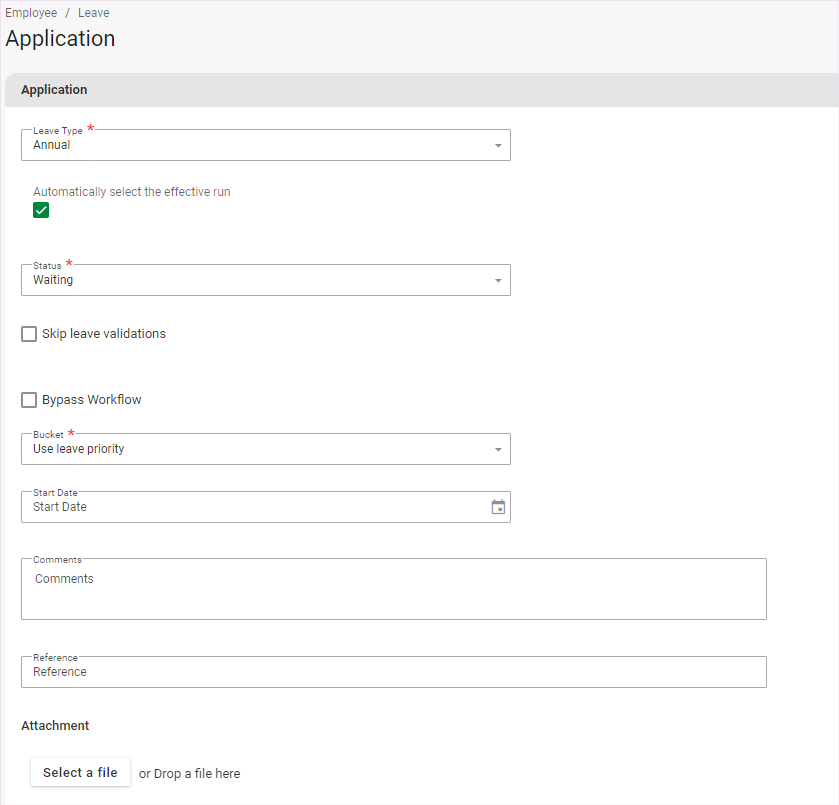Image resolution: width=839 pixels, height=805 pixels.
Task: Uncheck Automatically select the effective run
Action: click(x=41, y=210)
